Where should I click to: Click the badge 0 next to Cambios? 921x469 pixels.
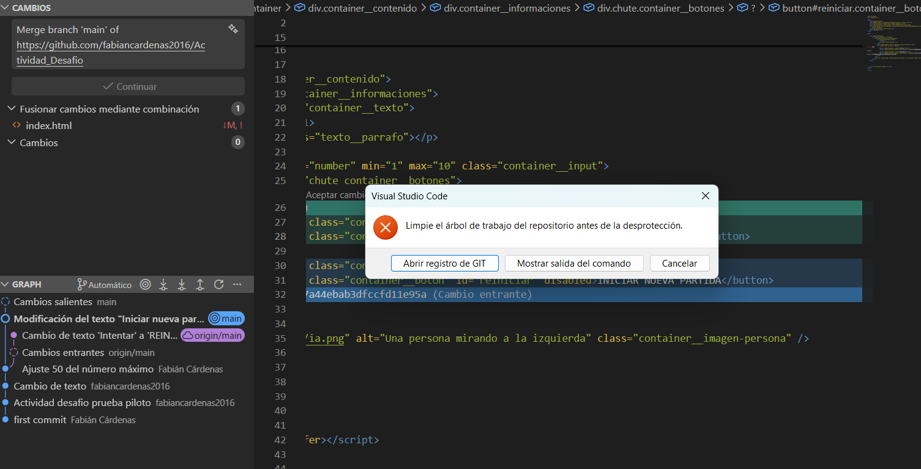237,142
